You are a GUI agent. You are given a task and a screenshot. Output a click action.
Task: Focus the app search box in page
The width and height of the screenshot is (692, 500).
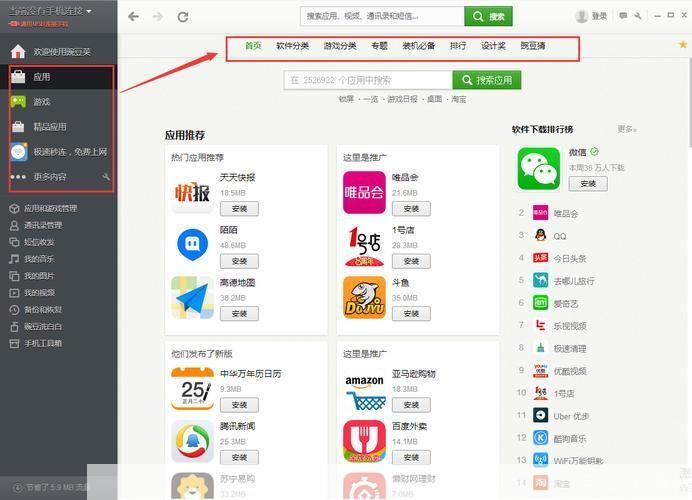pos(368,80)
